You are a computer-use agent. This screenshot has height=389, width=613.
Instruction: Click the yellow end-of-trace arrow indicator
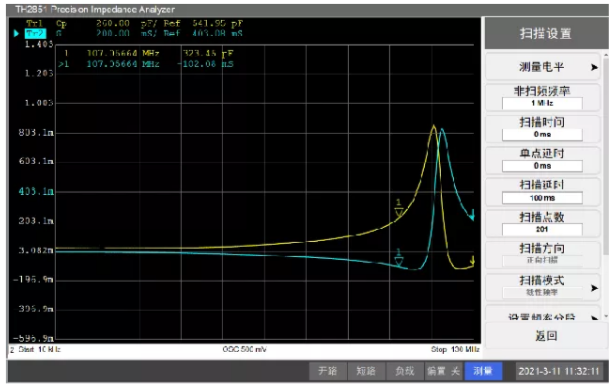tap(472, 260)
